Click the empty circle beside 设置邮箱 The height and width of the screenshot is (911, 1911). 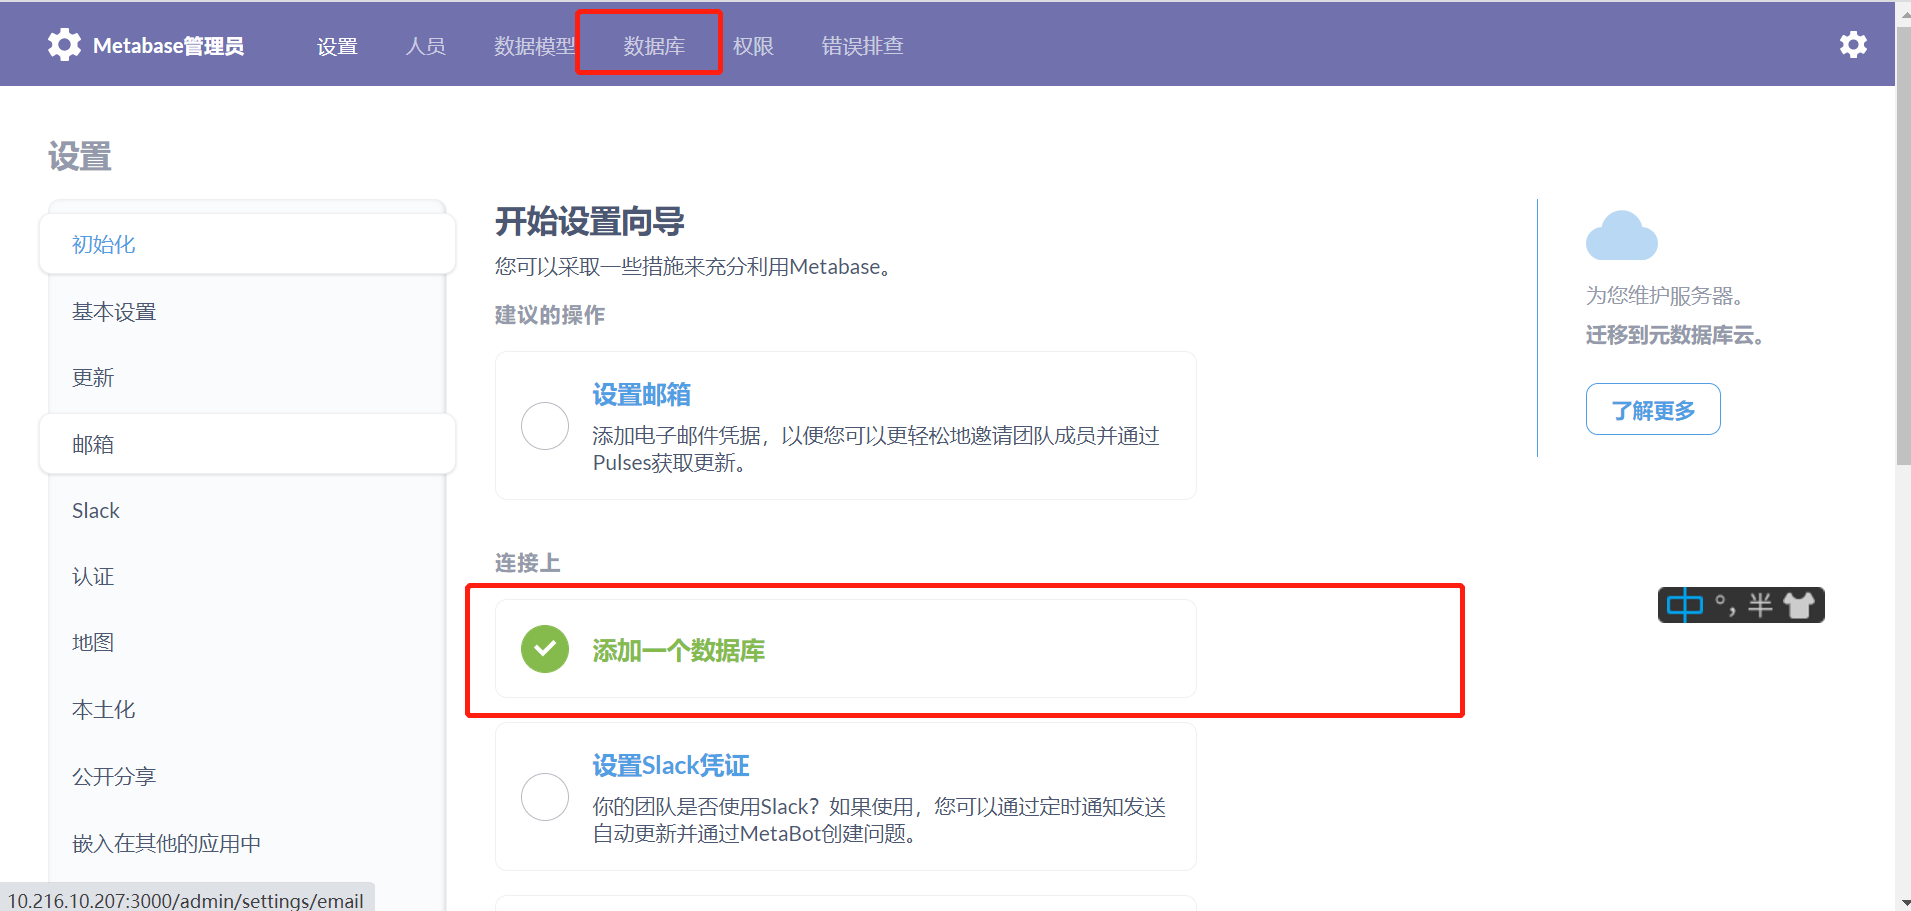pyautogui.click(x=545, y=426)
